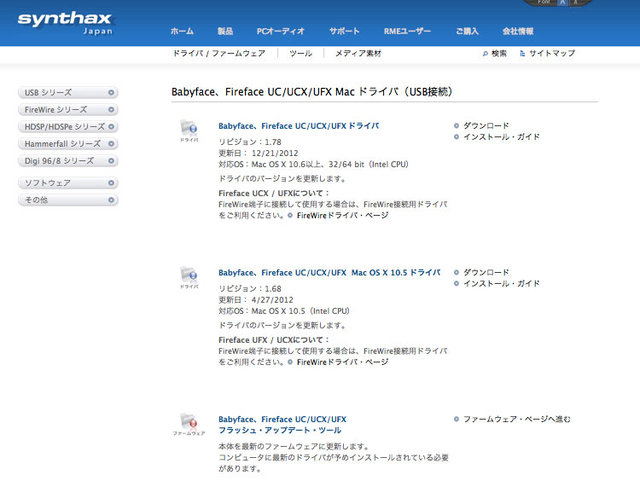Expand the Digi 96/8 シリーズ sidebar item
The height and width of the screenshot is (504, 640).
click(x=68, y=161)
